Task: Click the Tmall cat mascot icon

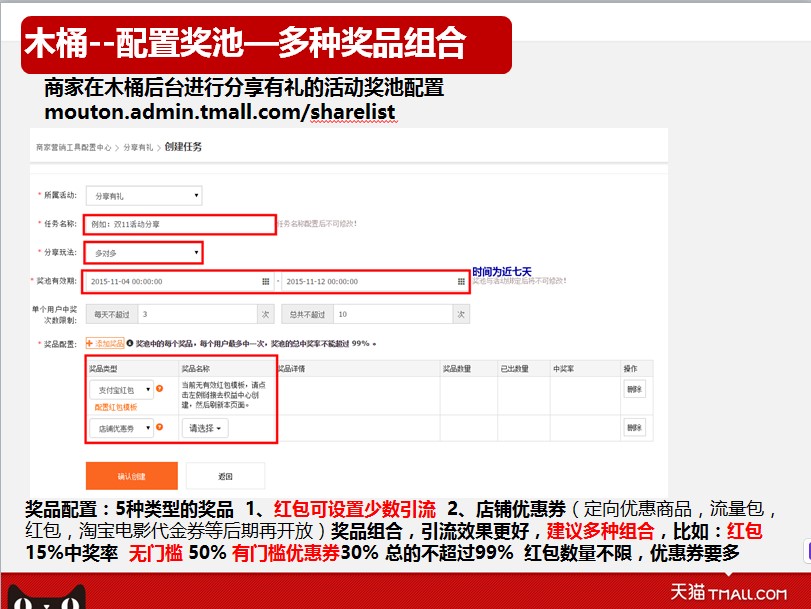Action: [x=47, y=597]
